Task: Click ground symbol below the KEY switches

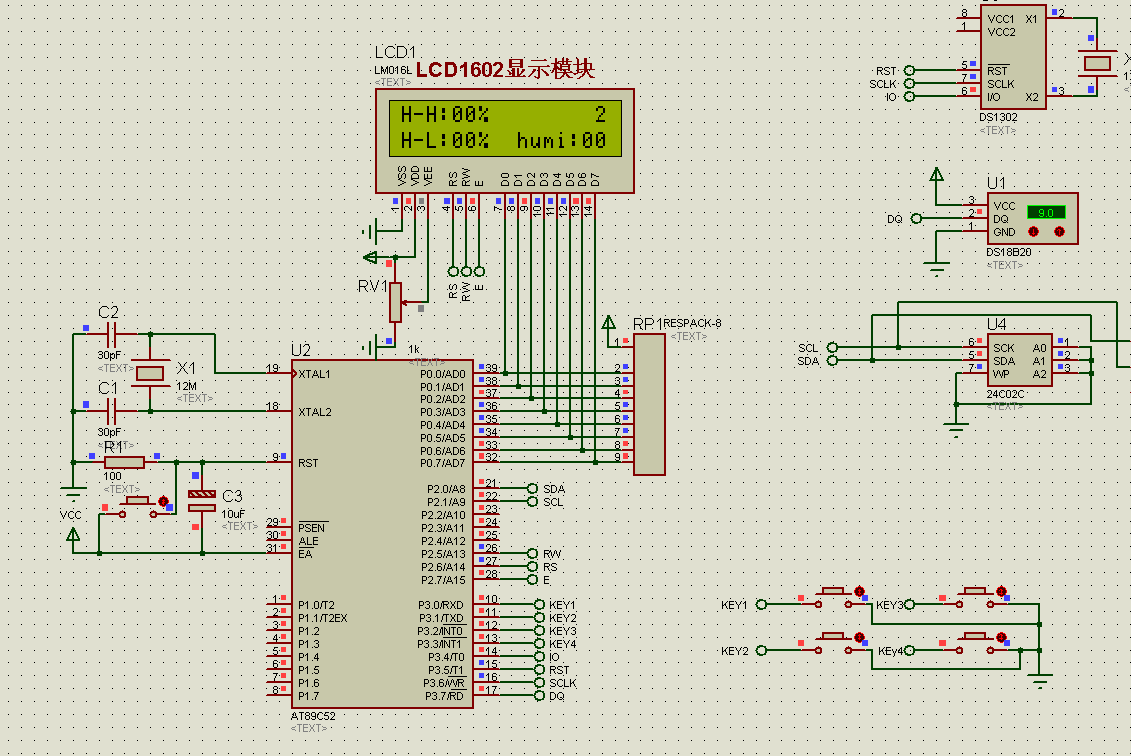Action: point(1039,679)
